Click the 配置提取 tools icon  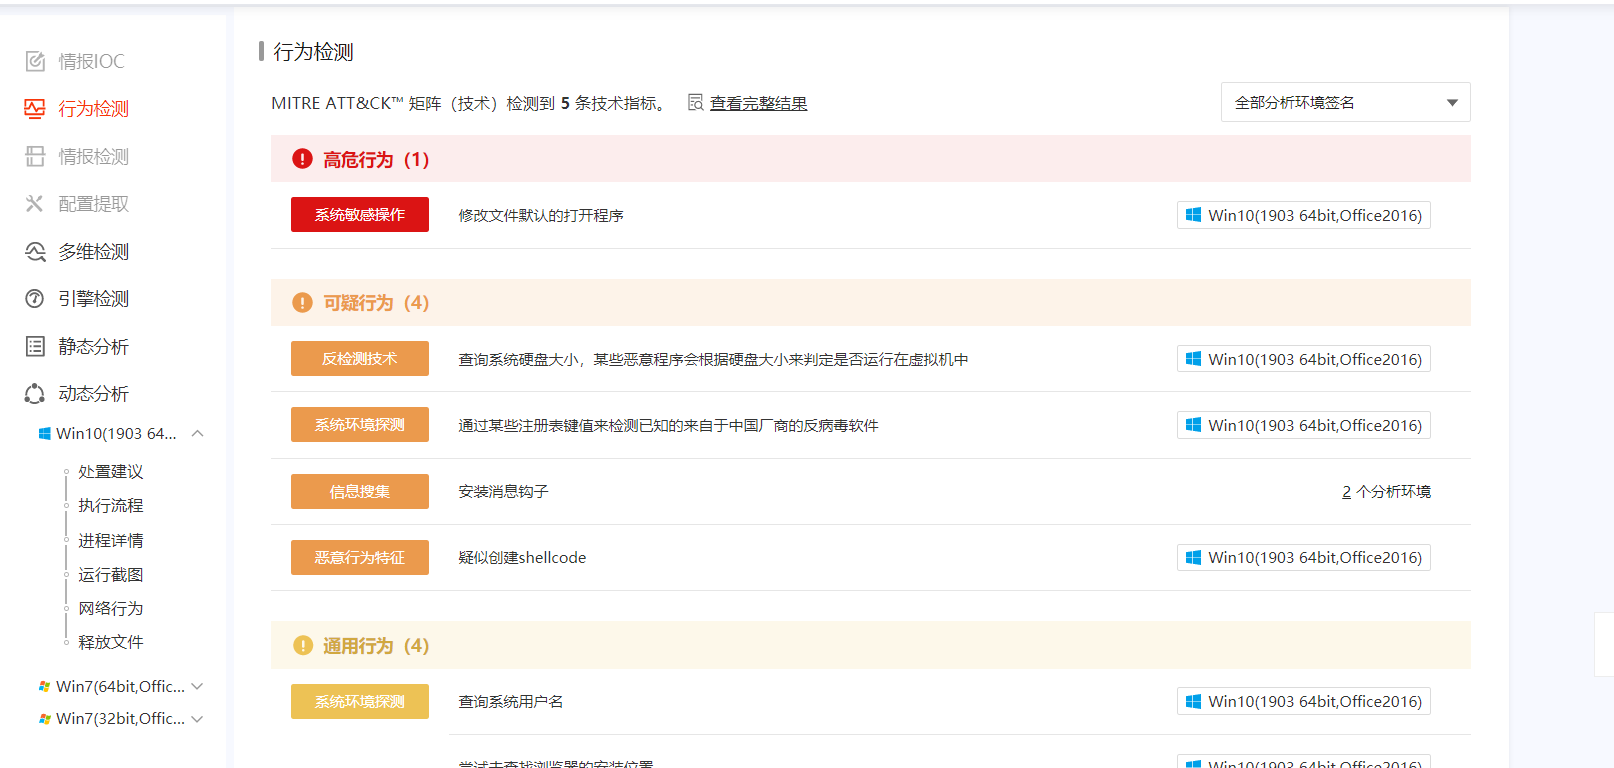(x=35, y=204)
